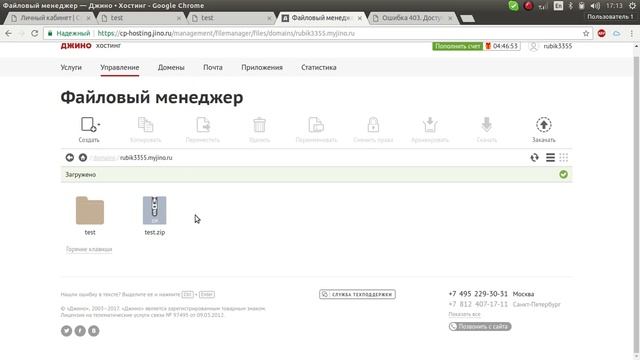This screenshot has height=360, width=640.
Task: Open the Bluetooth tray indicator
Action: pyautogui.click(x=571, y=6)
